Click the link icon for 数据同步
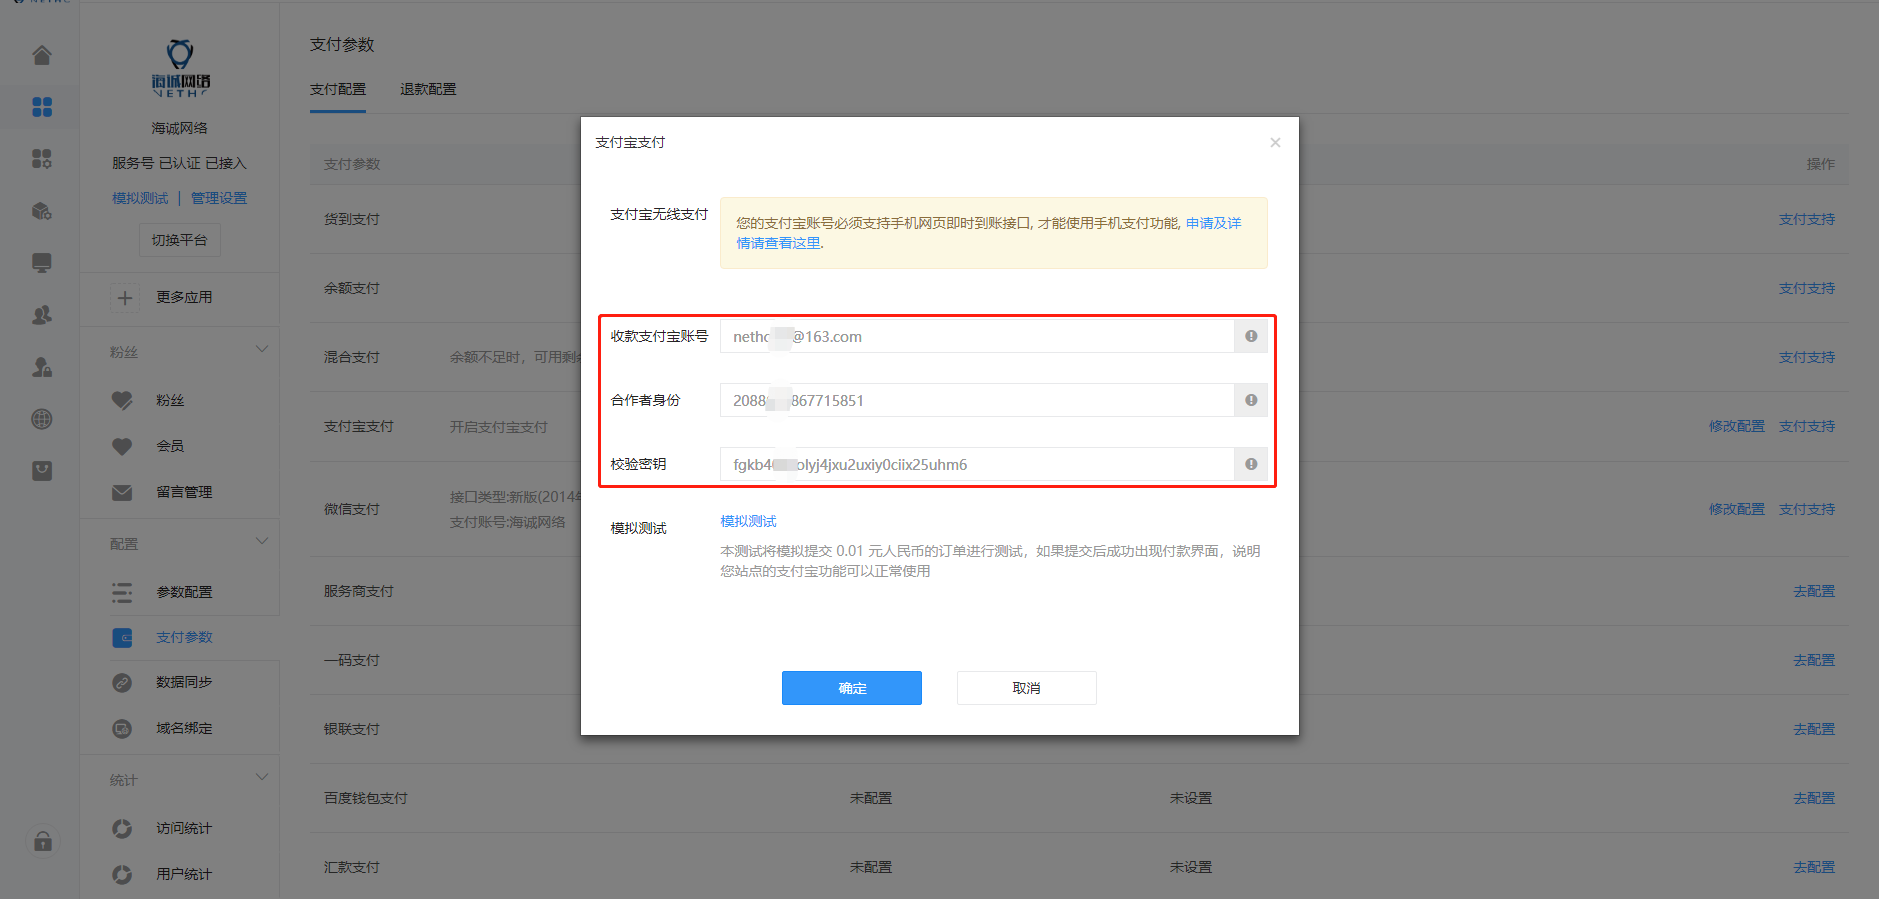This screenshot has height=899, width=1879. 122,682
